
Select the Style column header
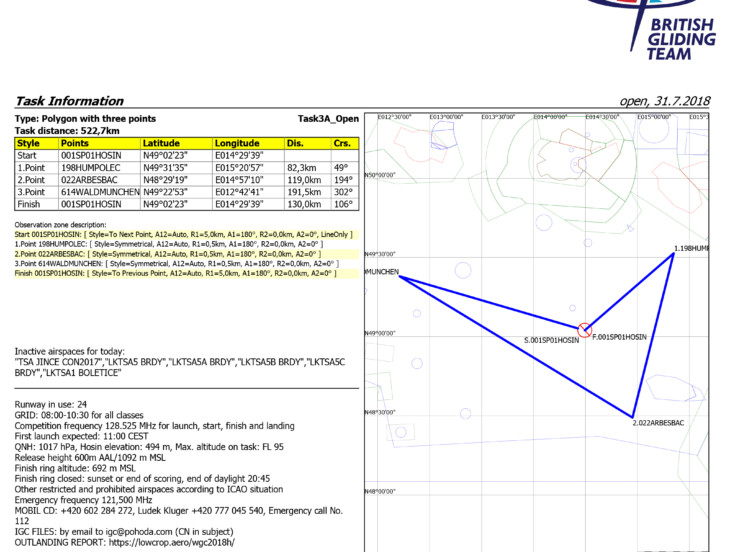click(x=28, y=143)
